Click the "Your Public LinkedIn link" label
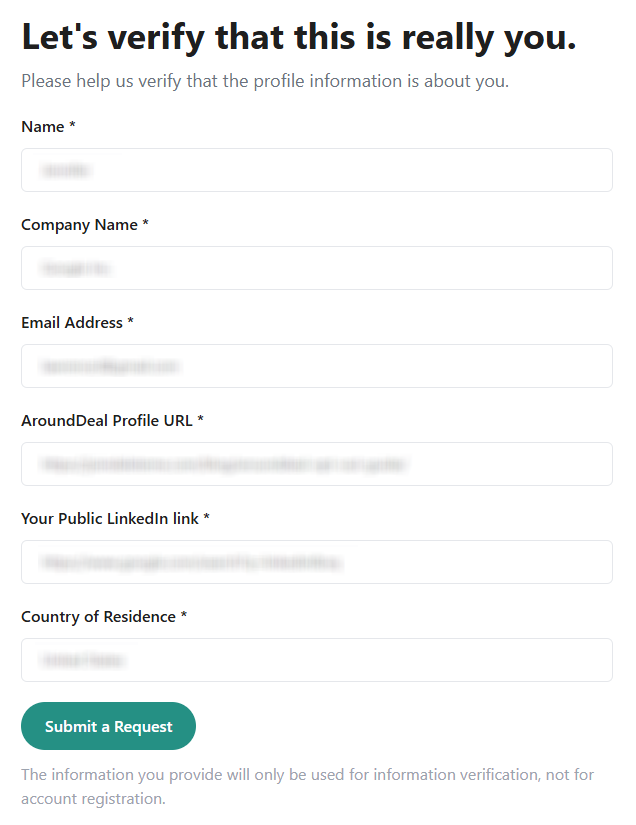The image size is (636, 825). tap(109, 519)
